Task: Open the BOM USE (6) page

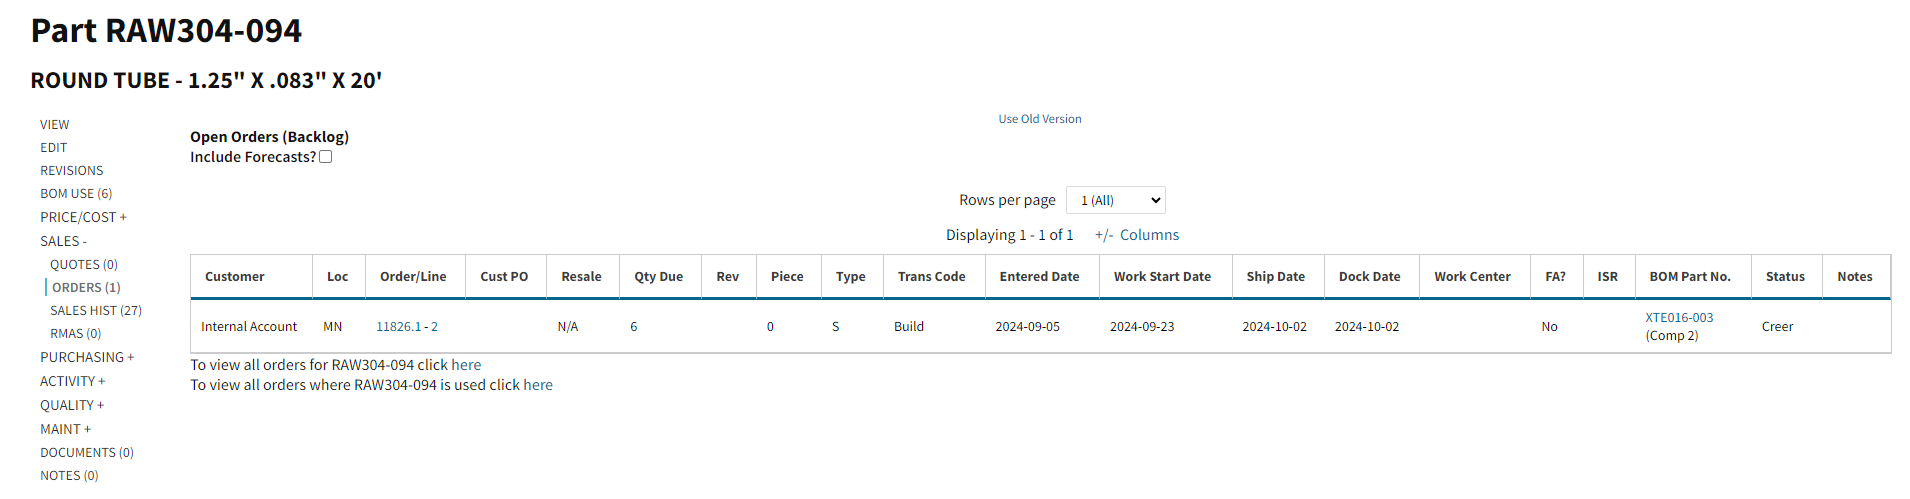Action: 76,194
